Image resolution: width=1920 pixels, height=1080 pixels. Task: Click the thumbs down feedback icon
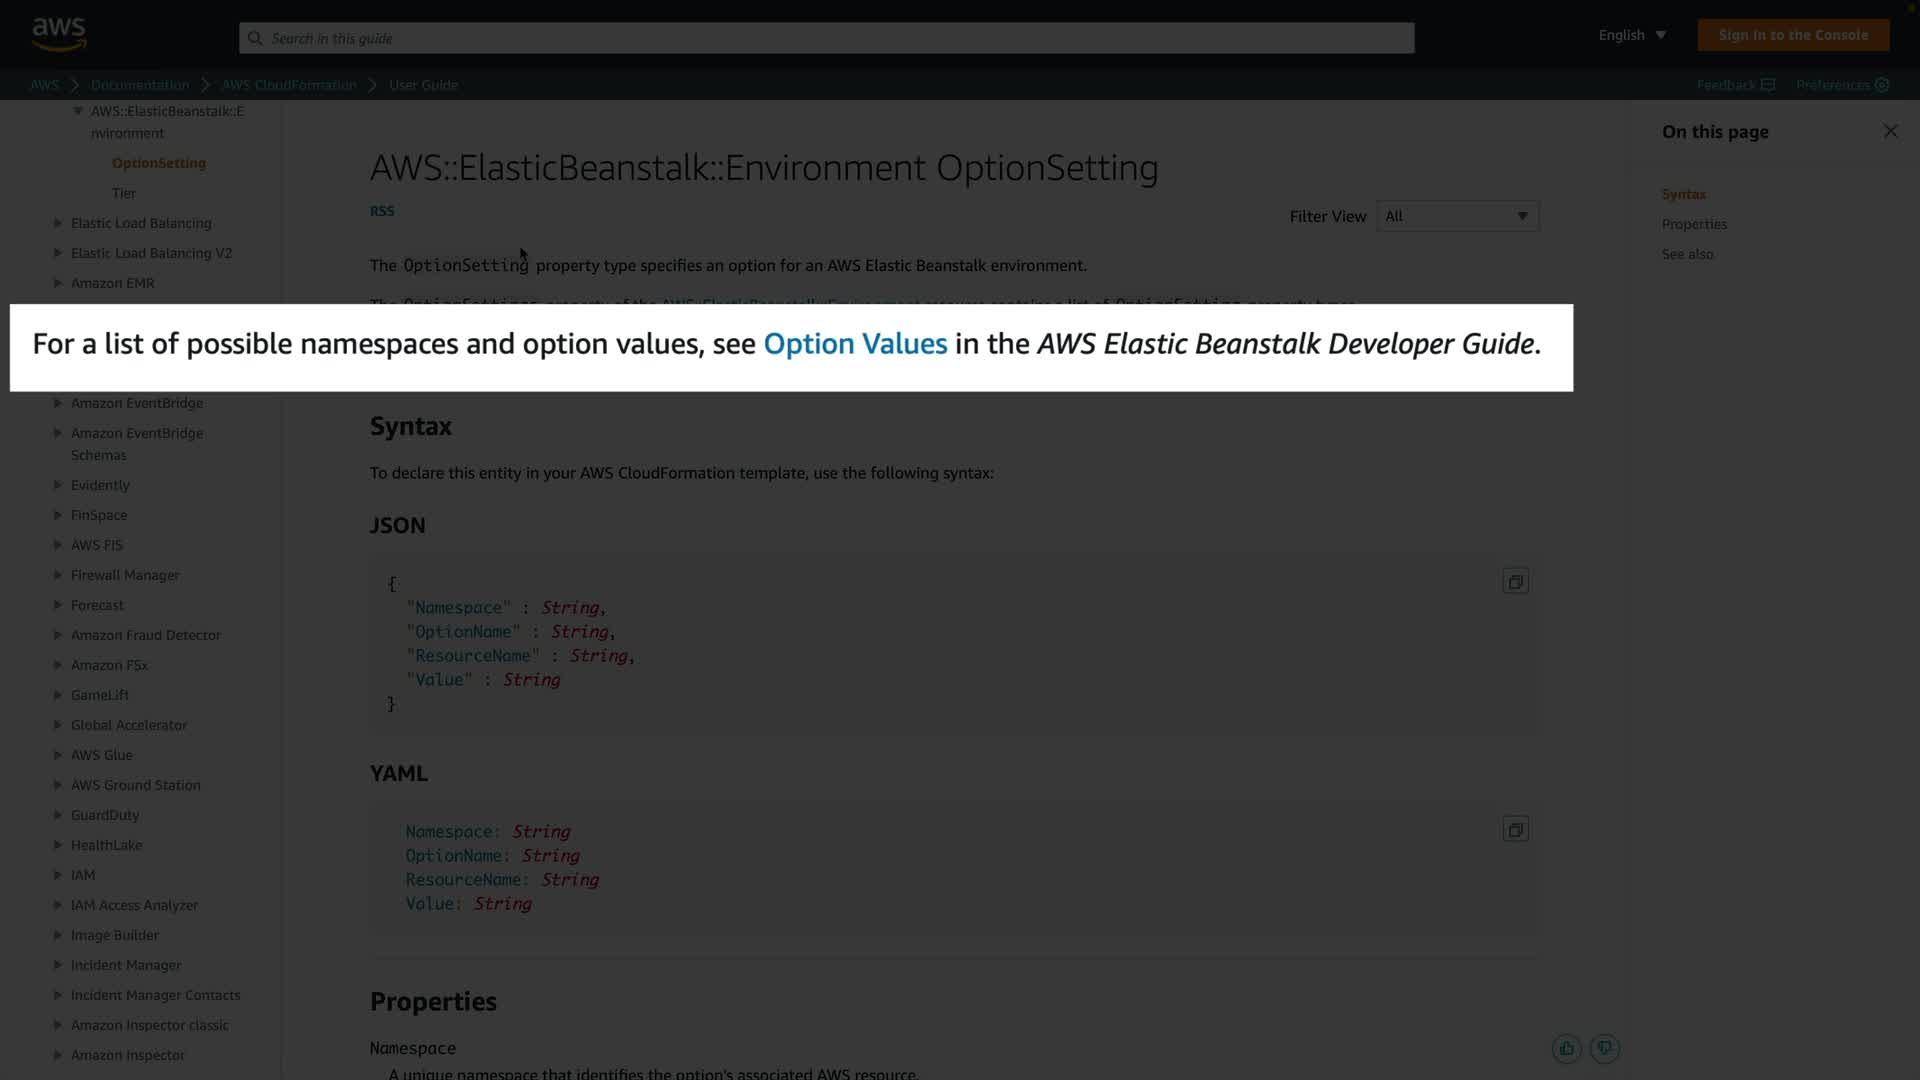tap(1604, 1048)
